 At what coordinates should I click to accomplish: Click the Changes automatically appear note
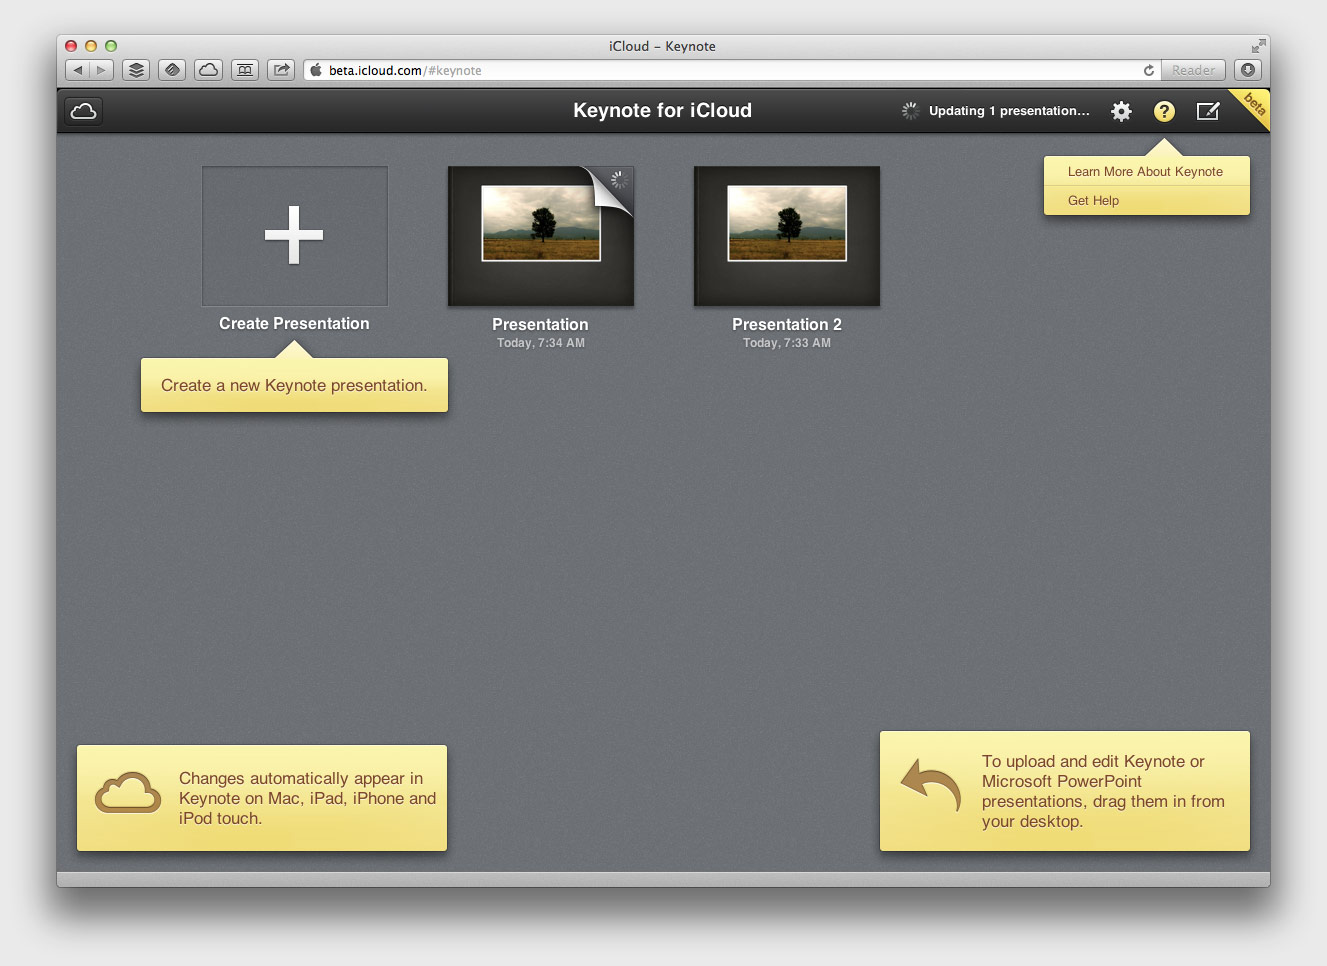[x=262, y=798]
